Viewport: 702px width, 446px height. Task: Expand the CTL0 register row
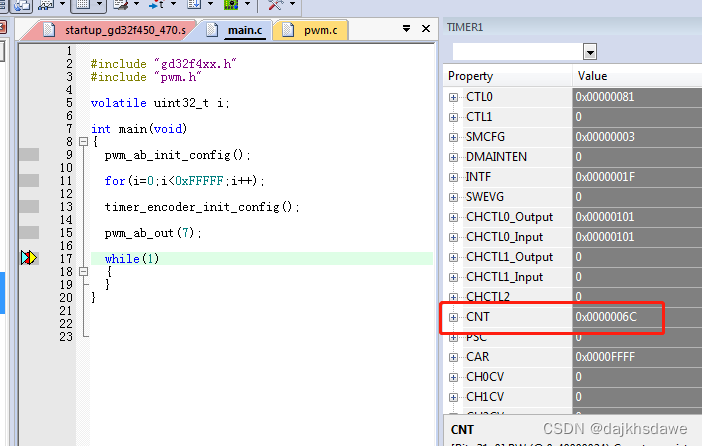click(453, 97)
